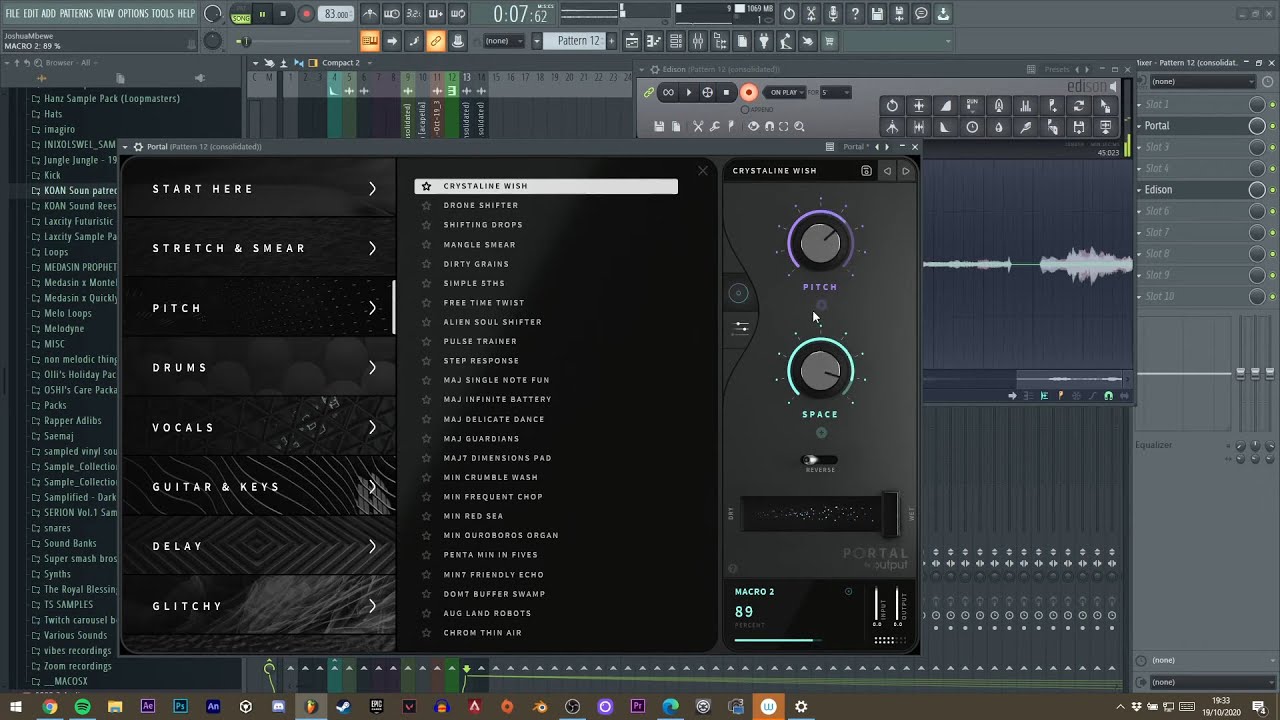Expand the STRETCH & SMEAR category
The width and height of the screenshot is (1280, 720).
[x=258, y=248]
